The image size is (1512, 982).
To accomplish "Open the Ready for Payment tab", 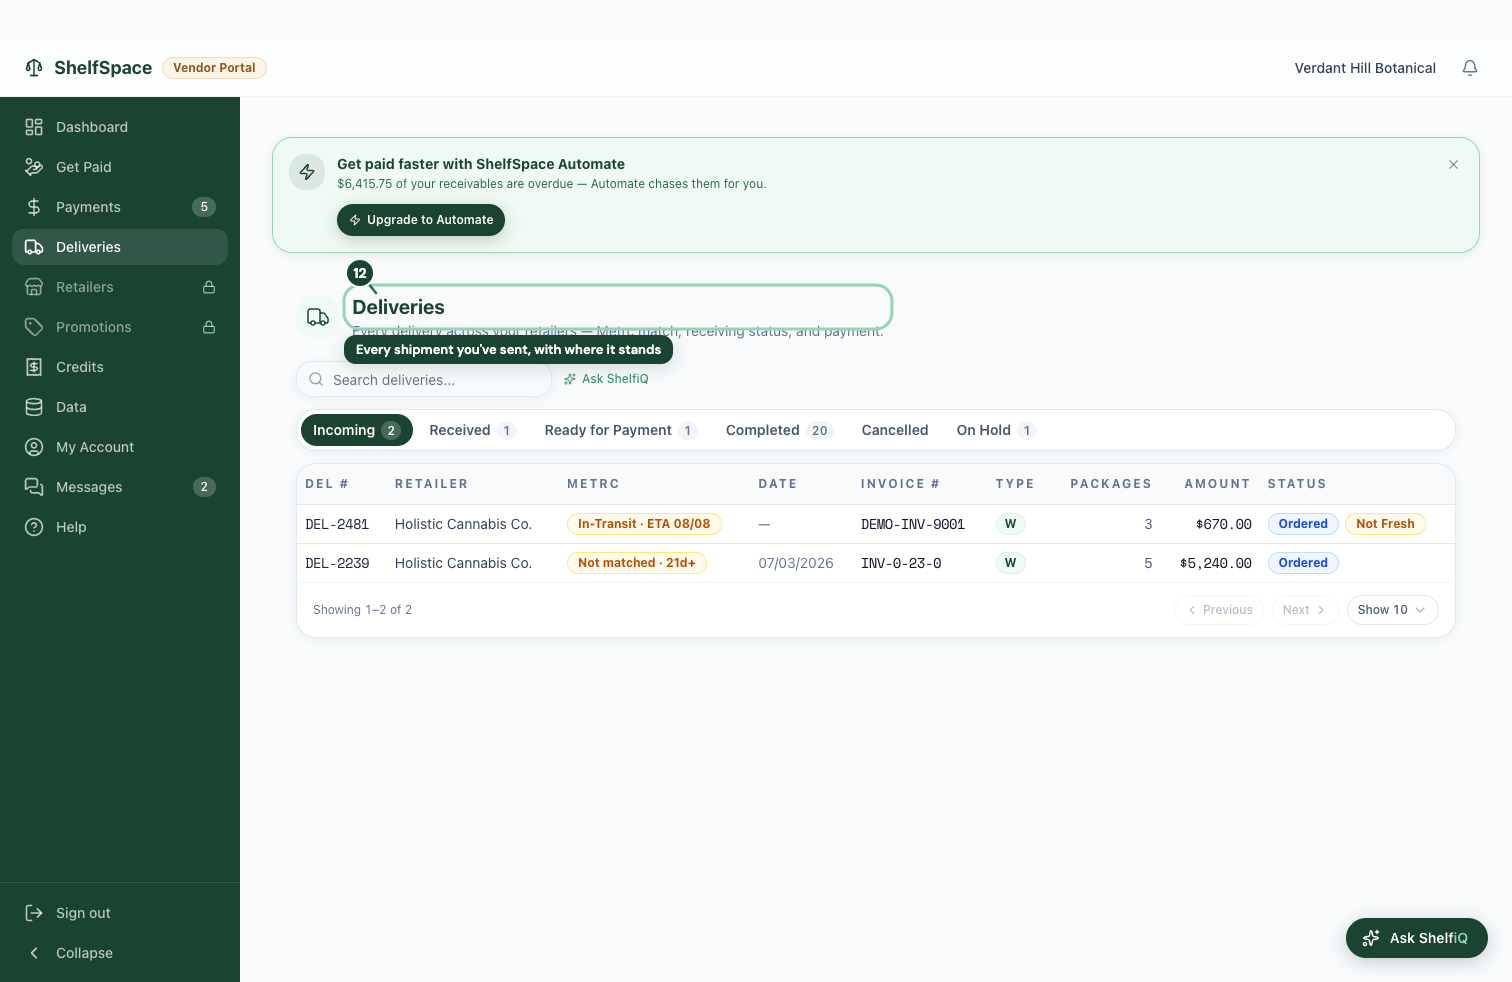I will coord(620,430).
